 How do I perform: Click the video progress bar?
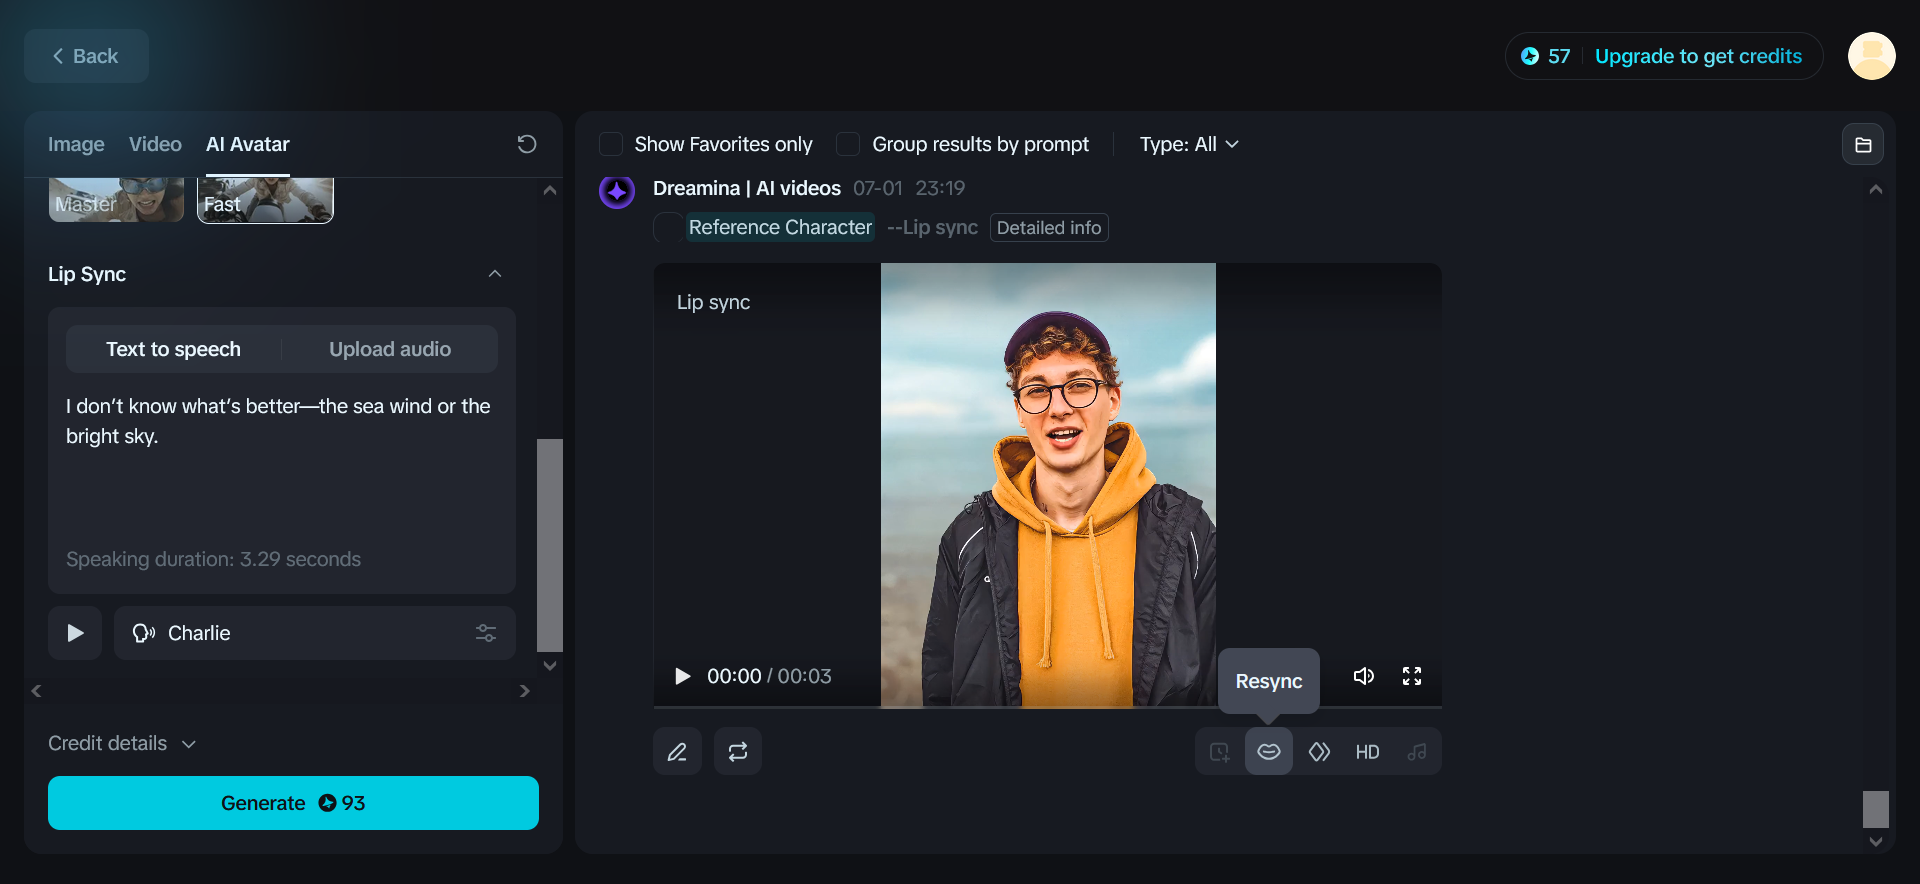click(x=1048, y=706)
